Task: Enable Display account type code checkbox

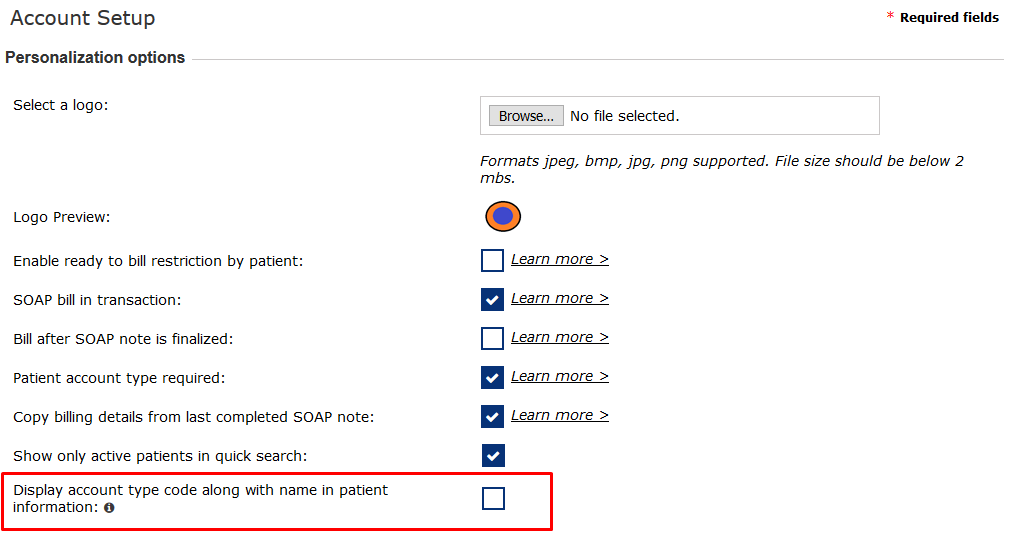Action: pos(493,498)
